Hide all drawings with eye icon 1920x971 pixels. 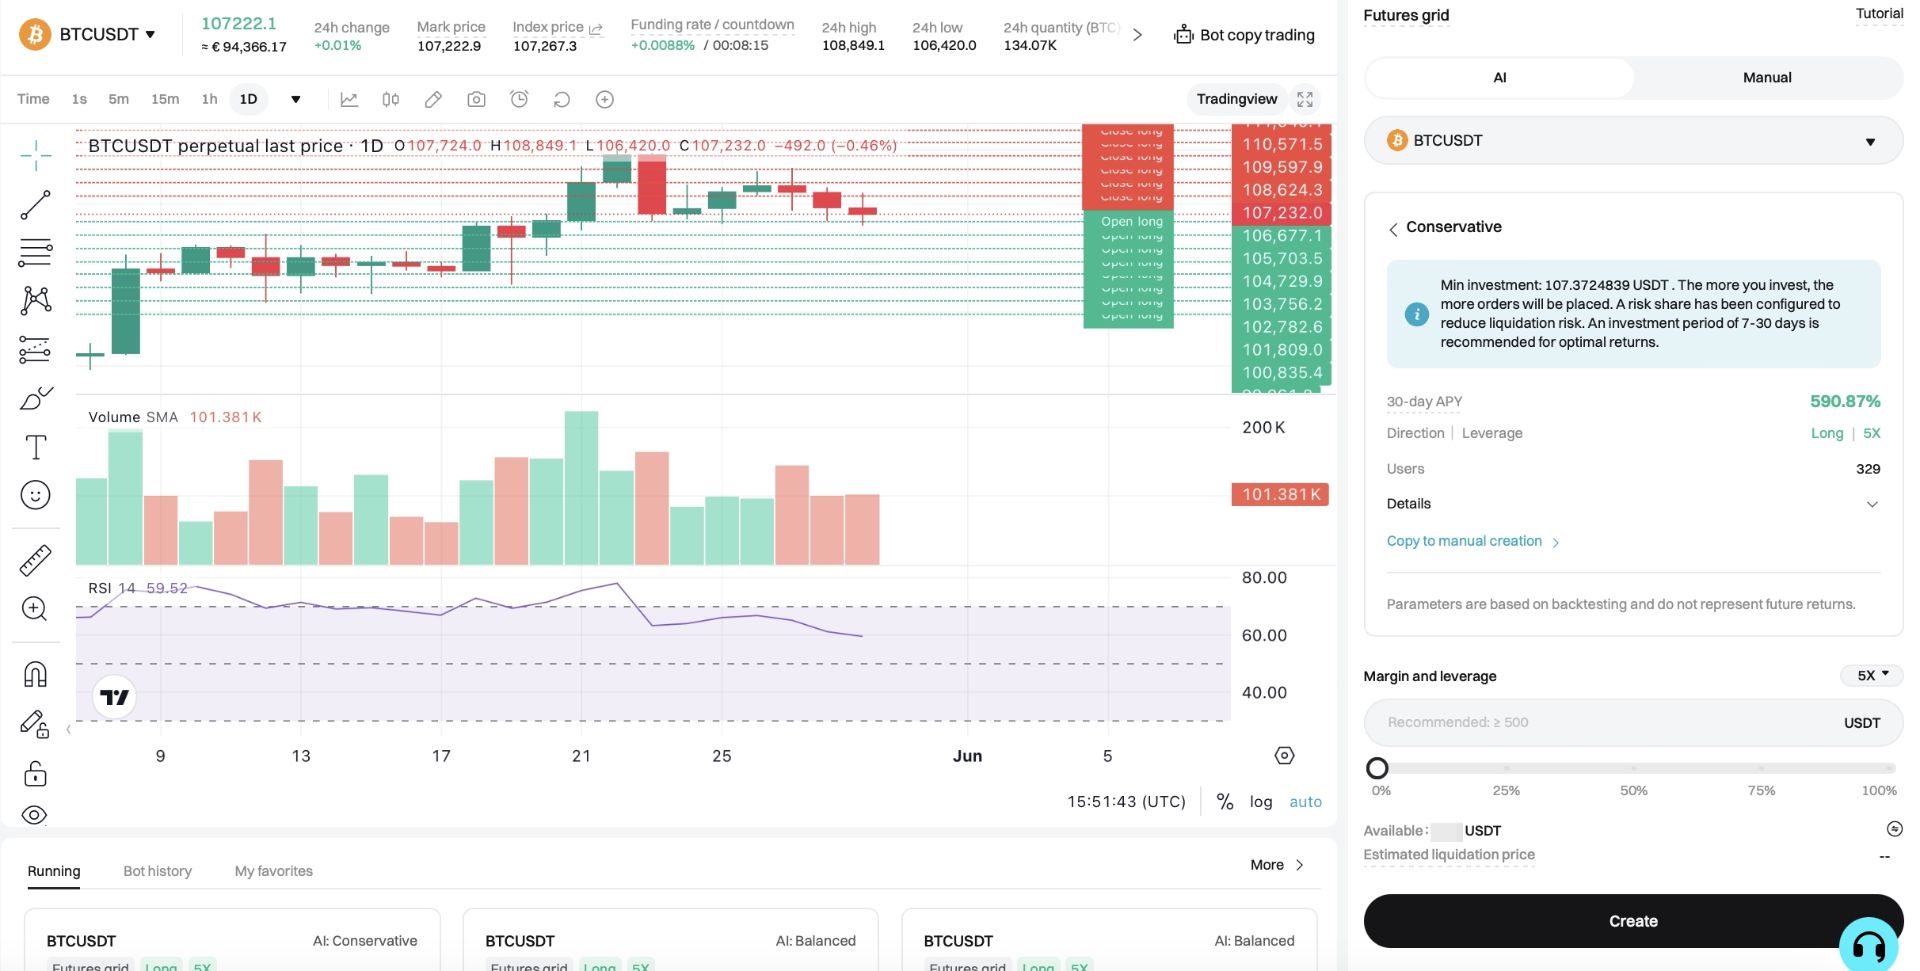35,815
